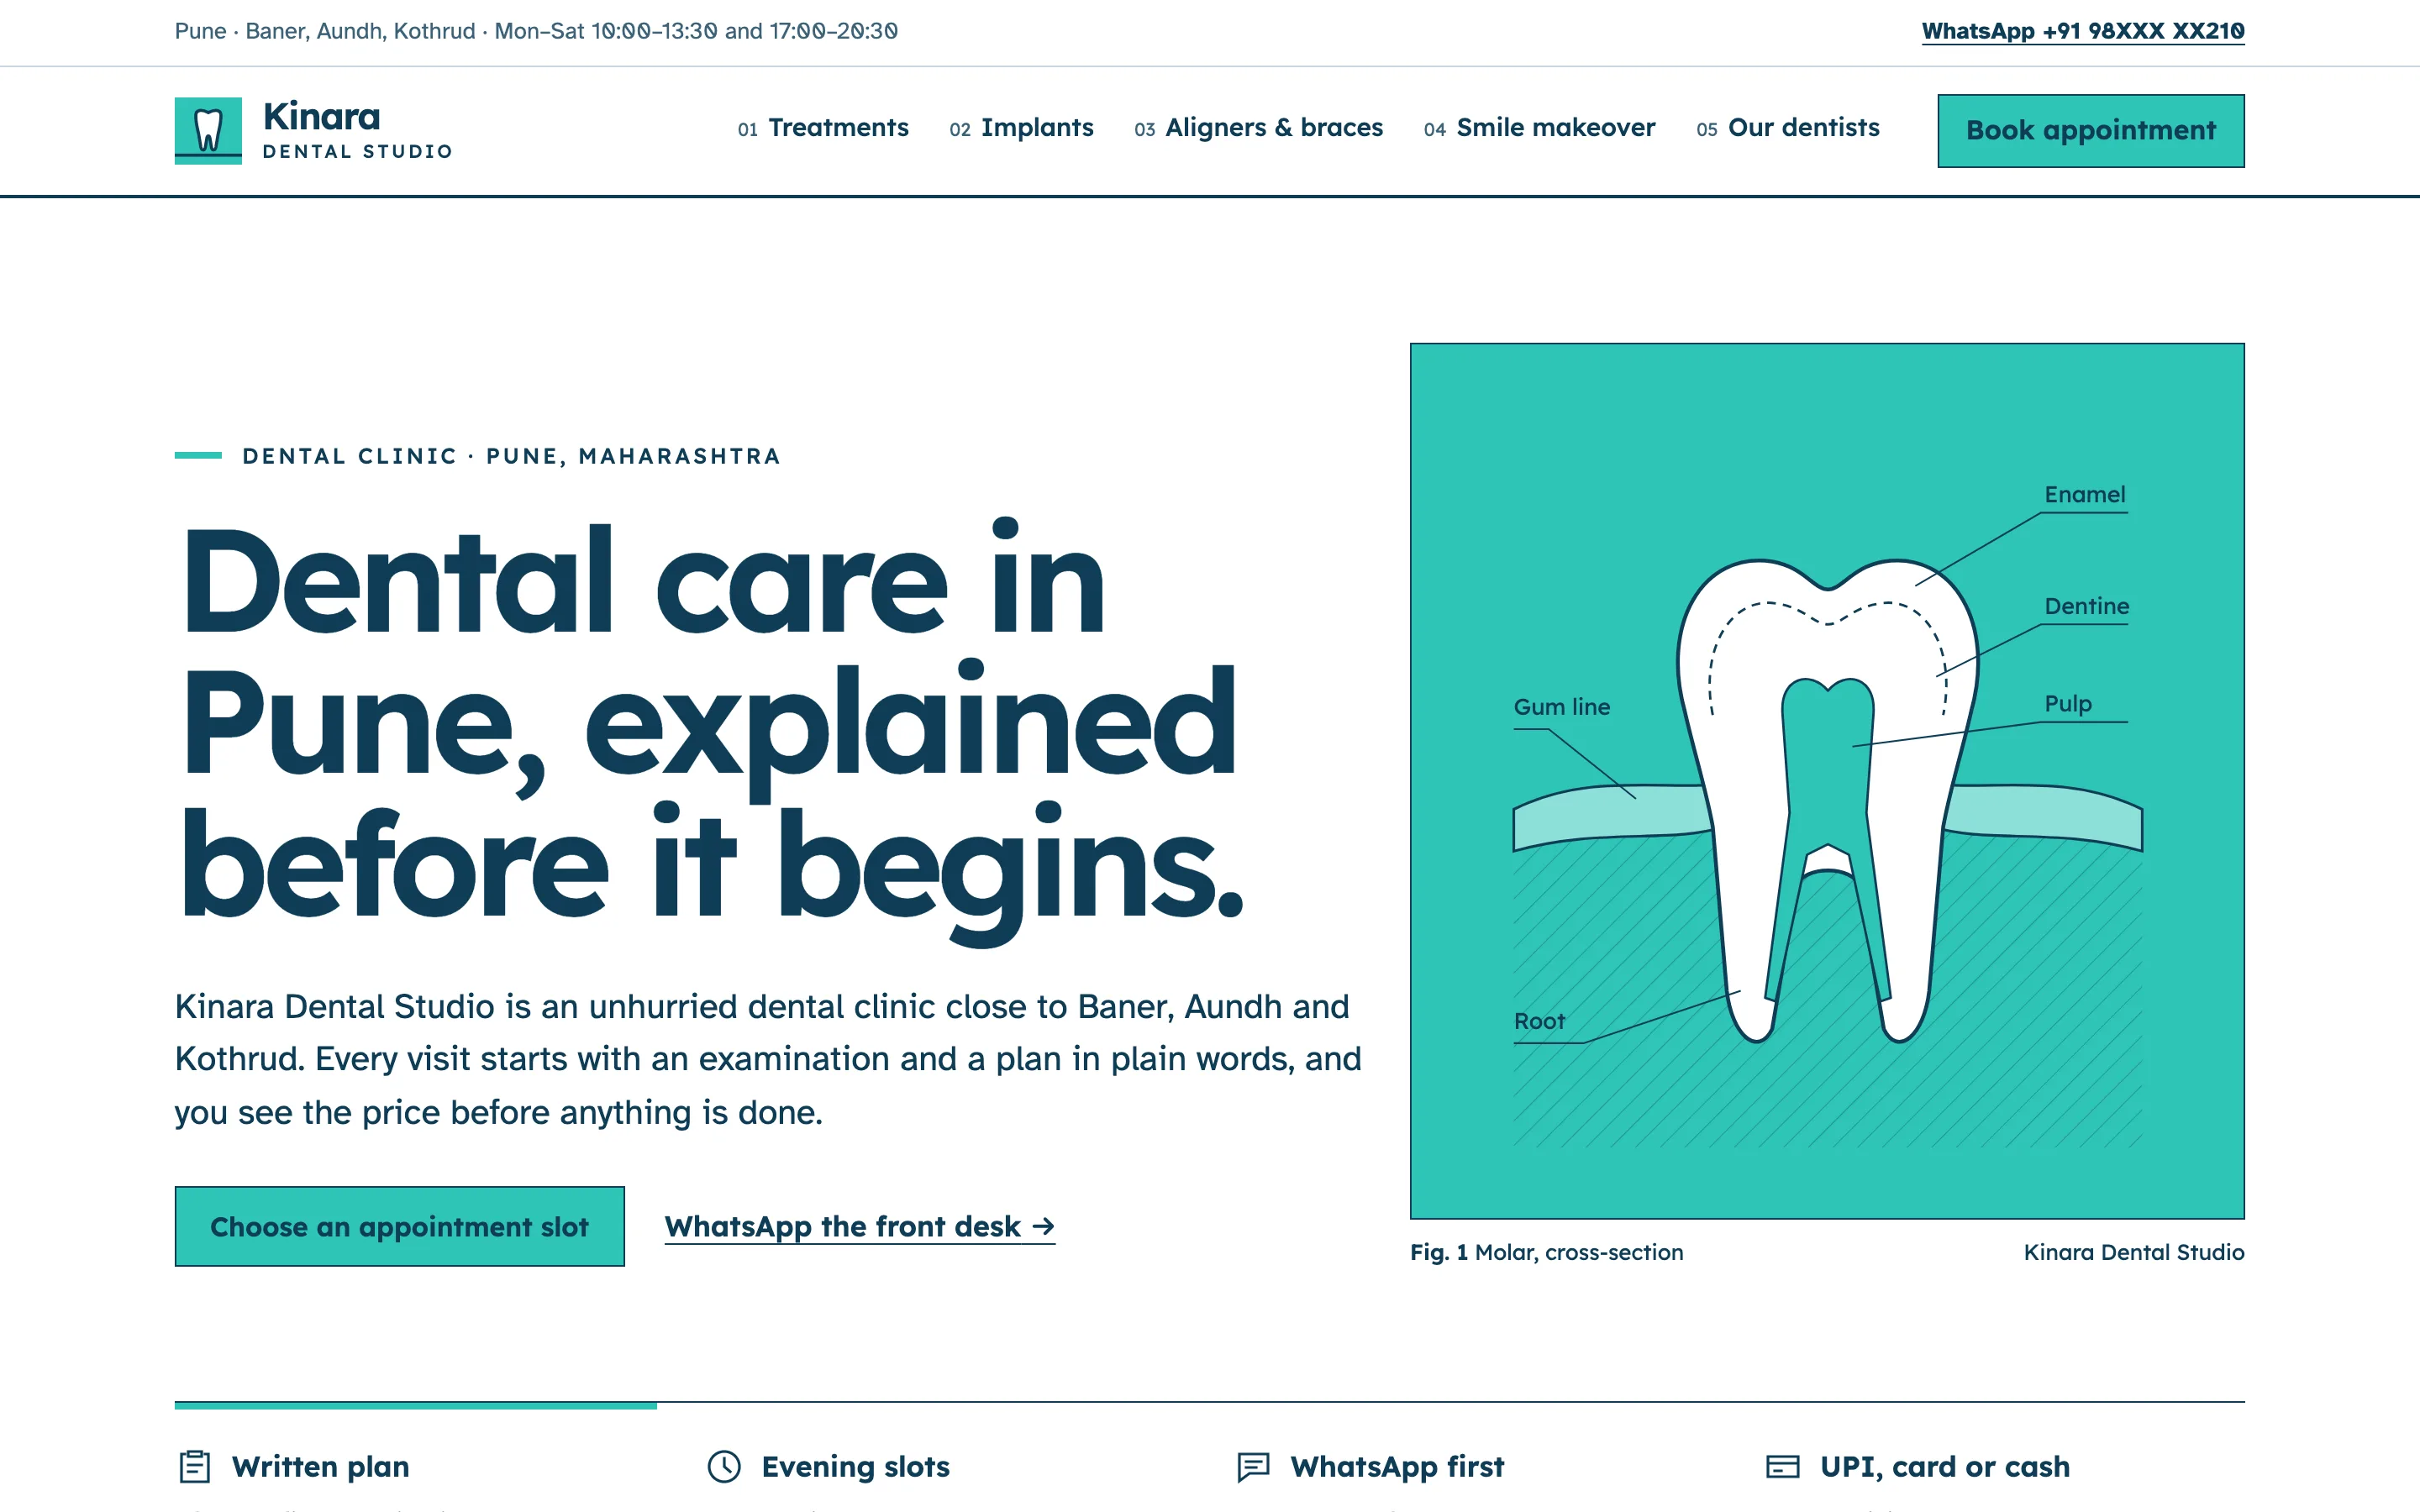Viewport: 2420px width, 1512px height.
Task: Click the Kinara tooth logo icon
Action: 208,130
